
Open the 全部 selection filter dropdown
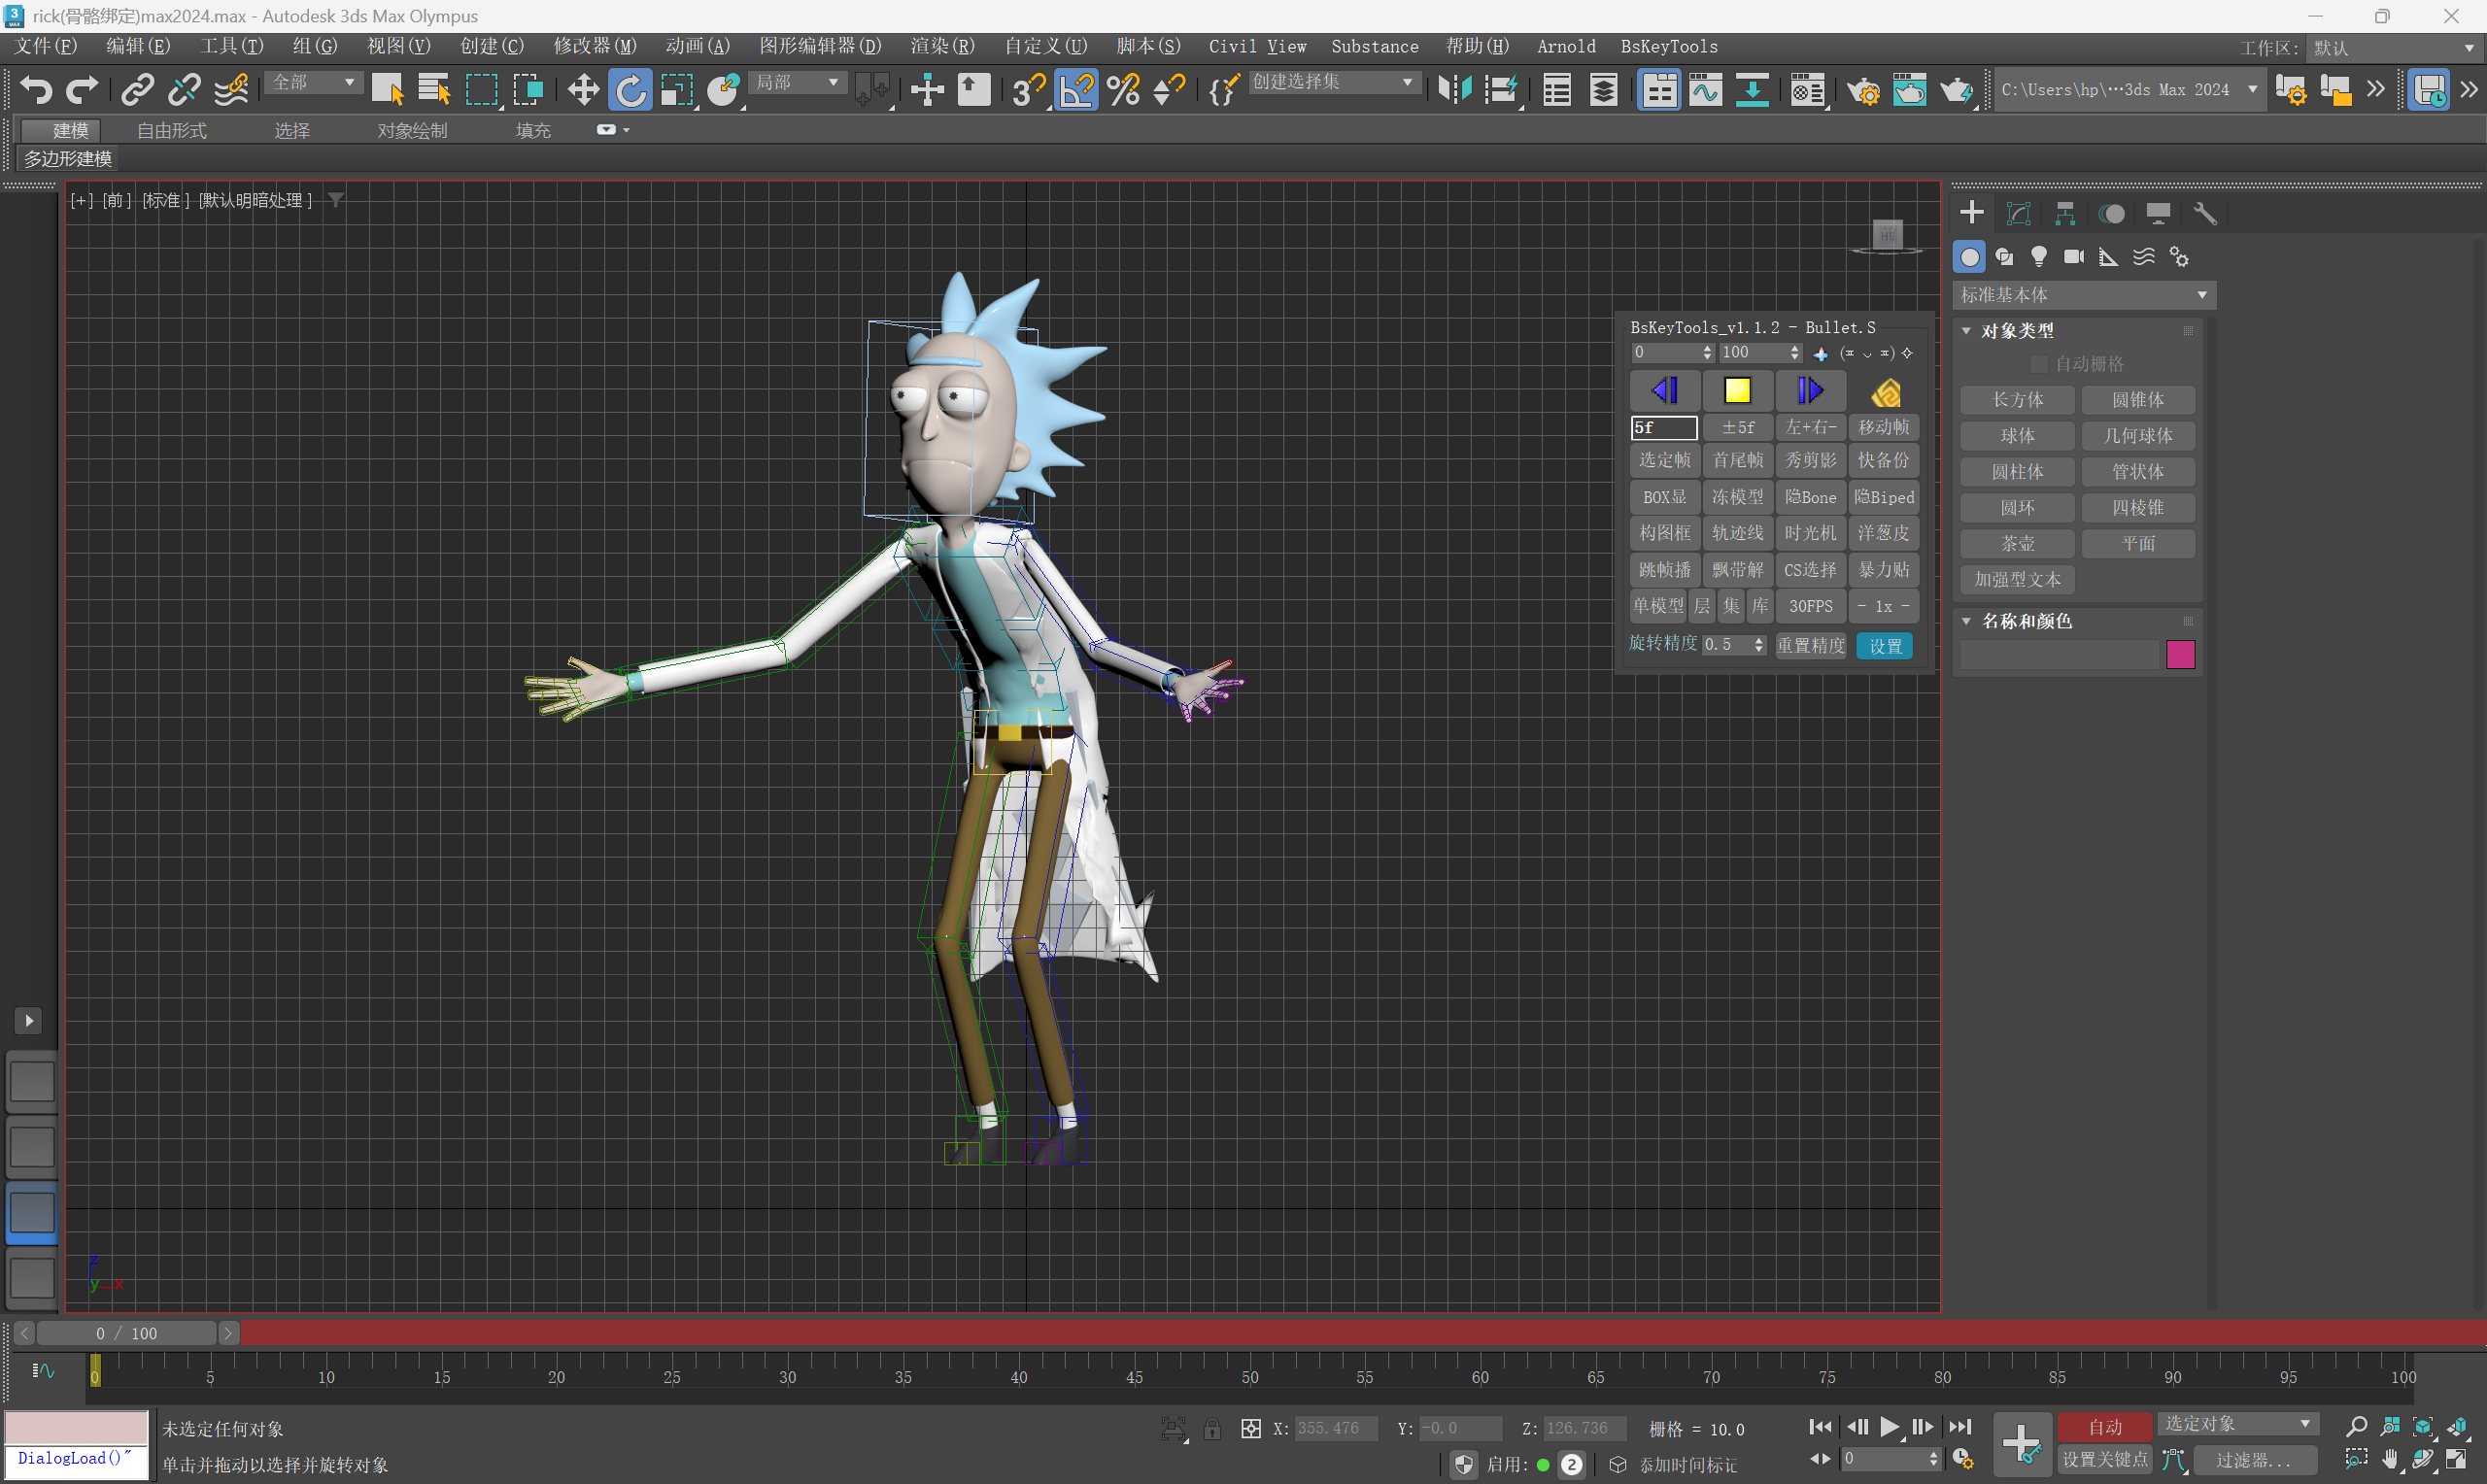click(x=313, y=83)
